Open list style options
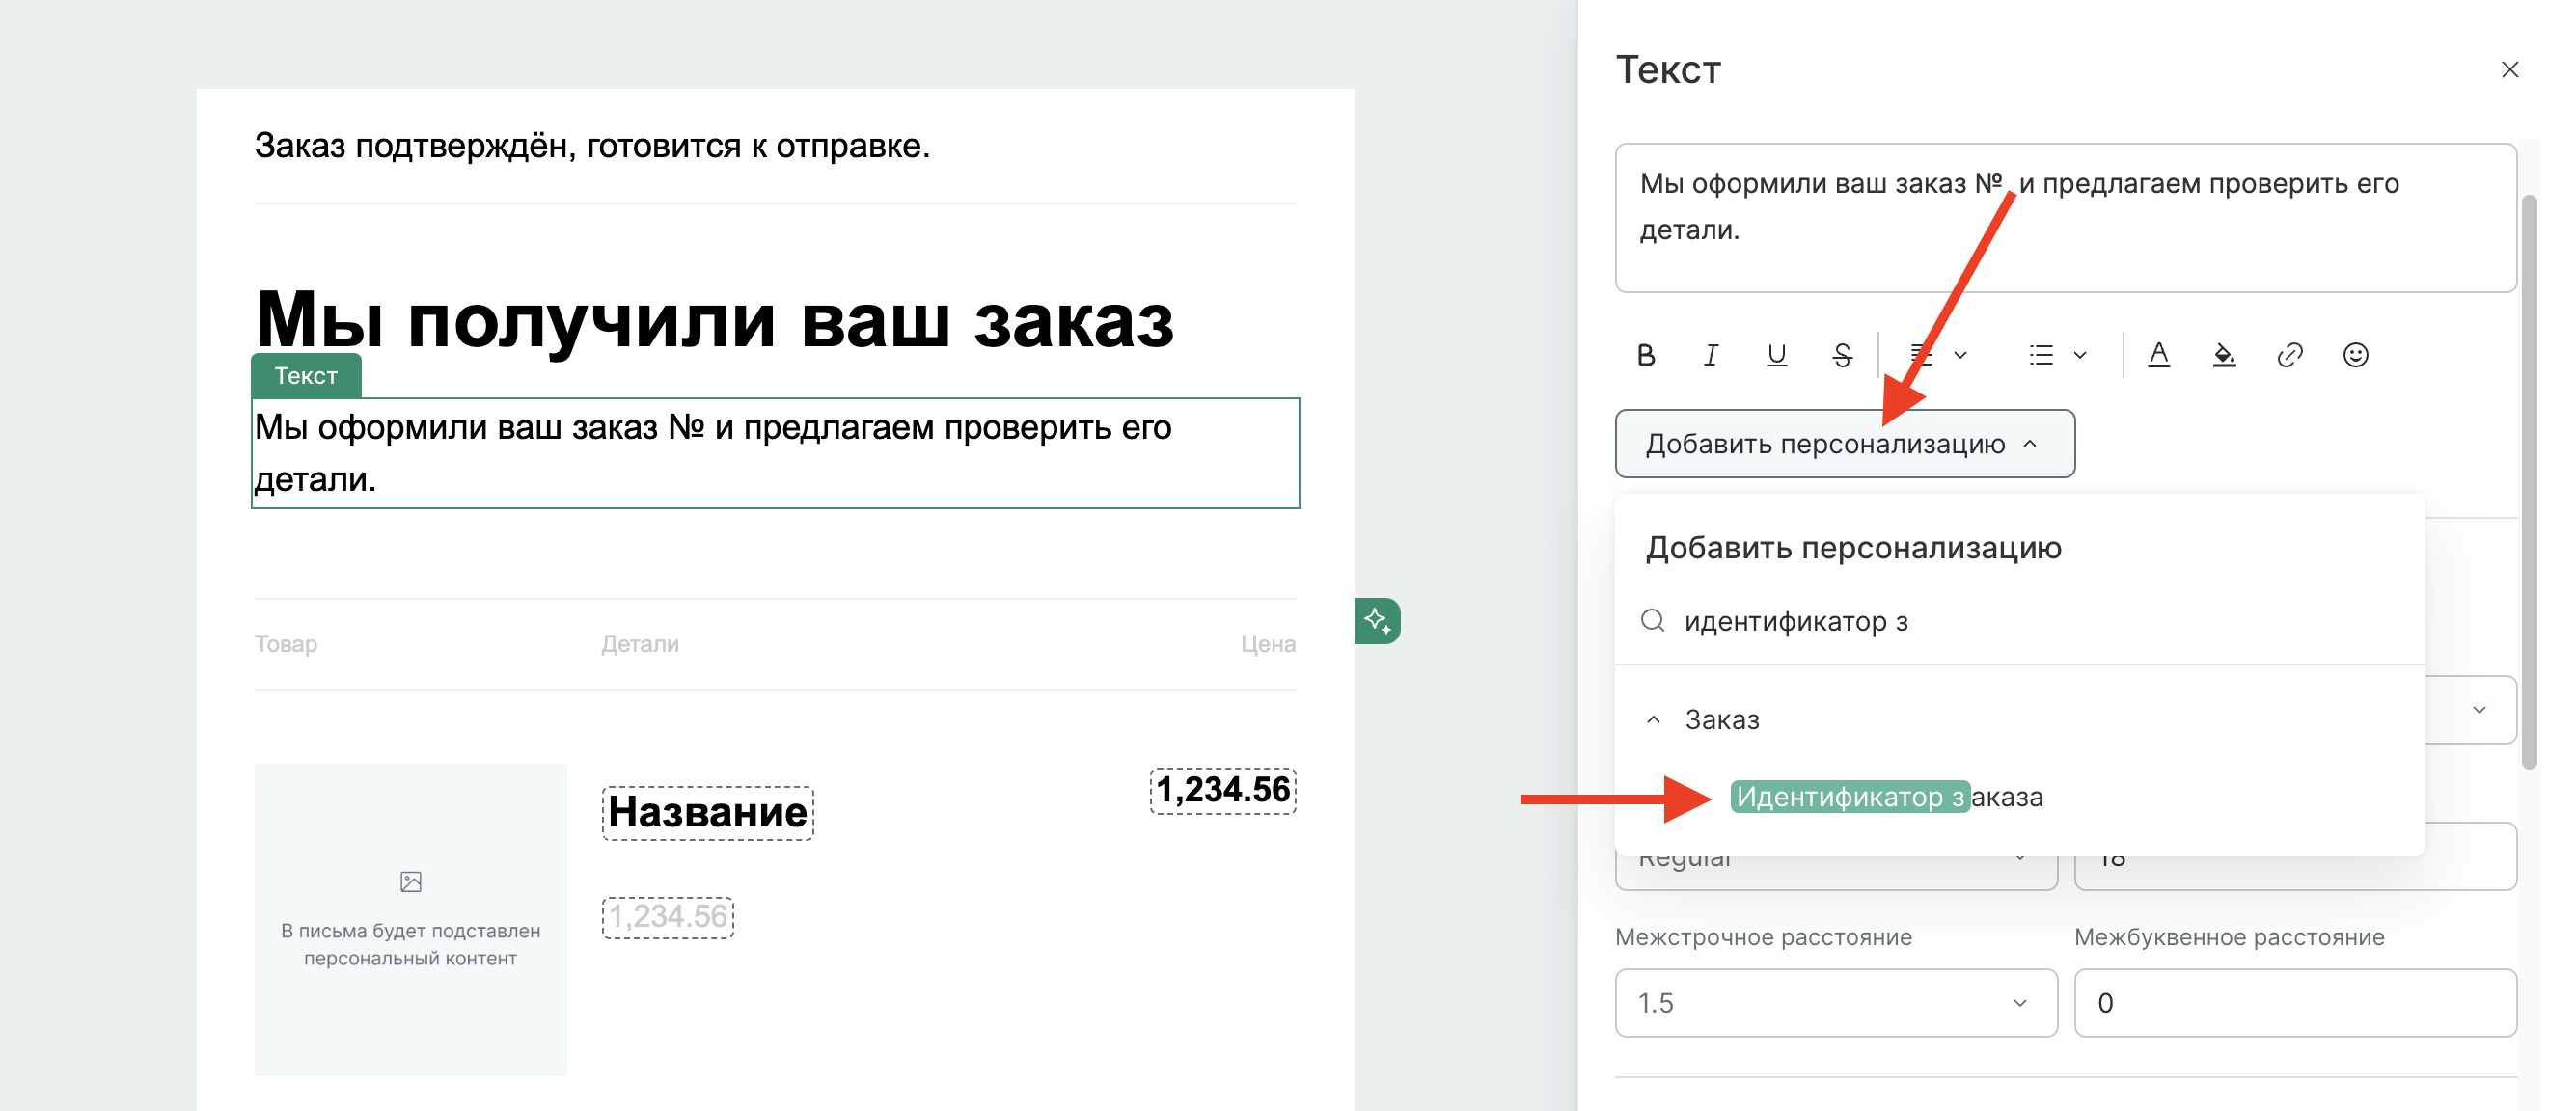The image size is (2576, 1111). coord(2057,355)
